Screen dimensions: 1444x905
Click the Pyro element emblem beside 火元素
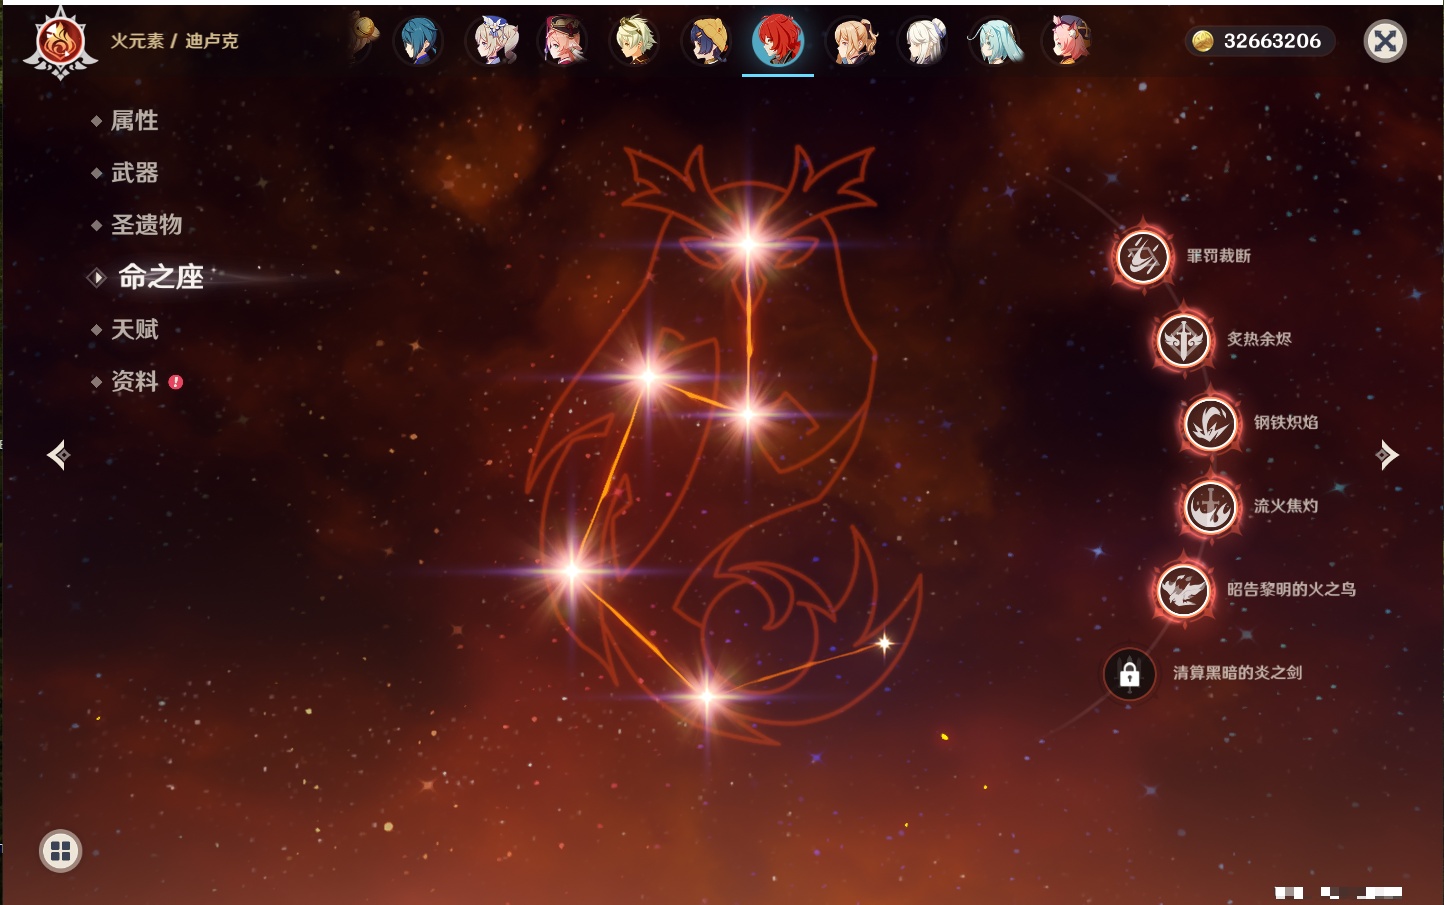click(60, 42)
